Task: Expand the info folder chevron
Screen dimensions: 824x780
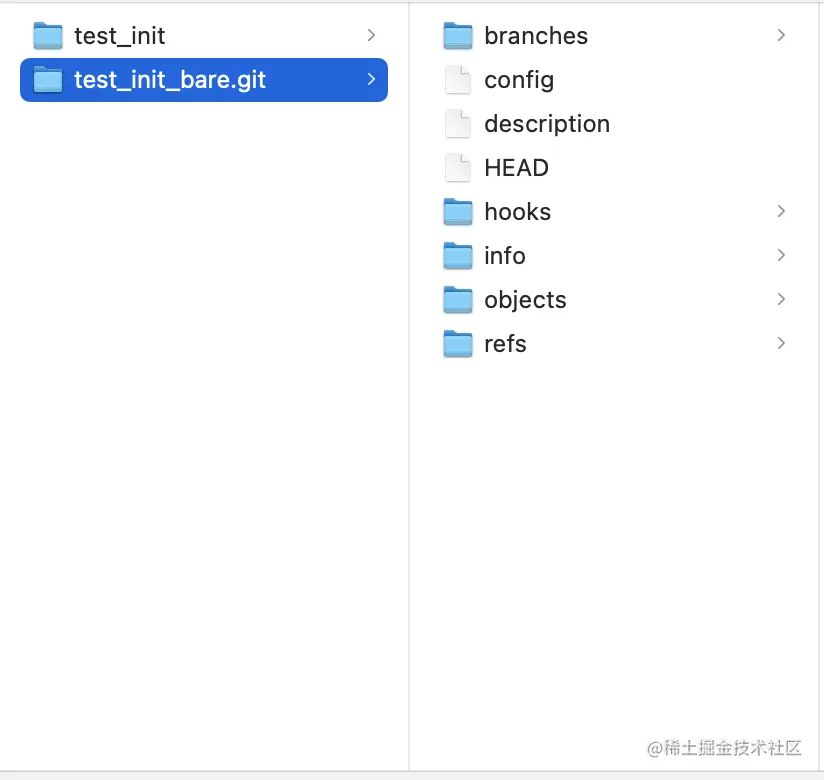Action: point(781,256)
